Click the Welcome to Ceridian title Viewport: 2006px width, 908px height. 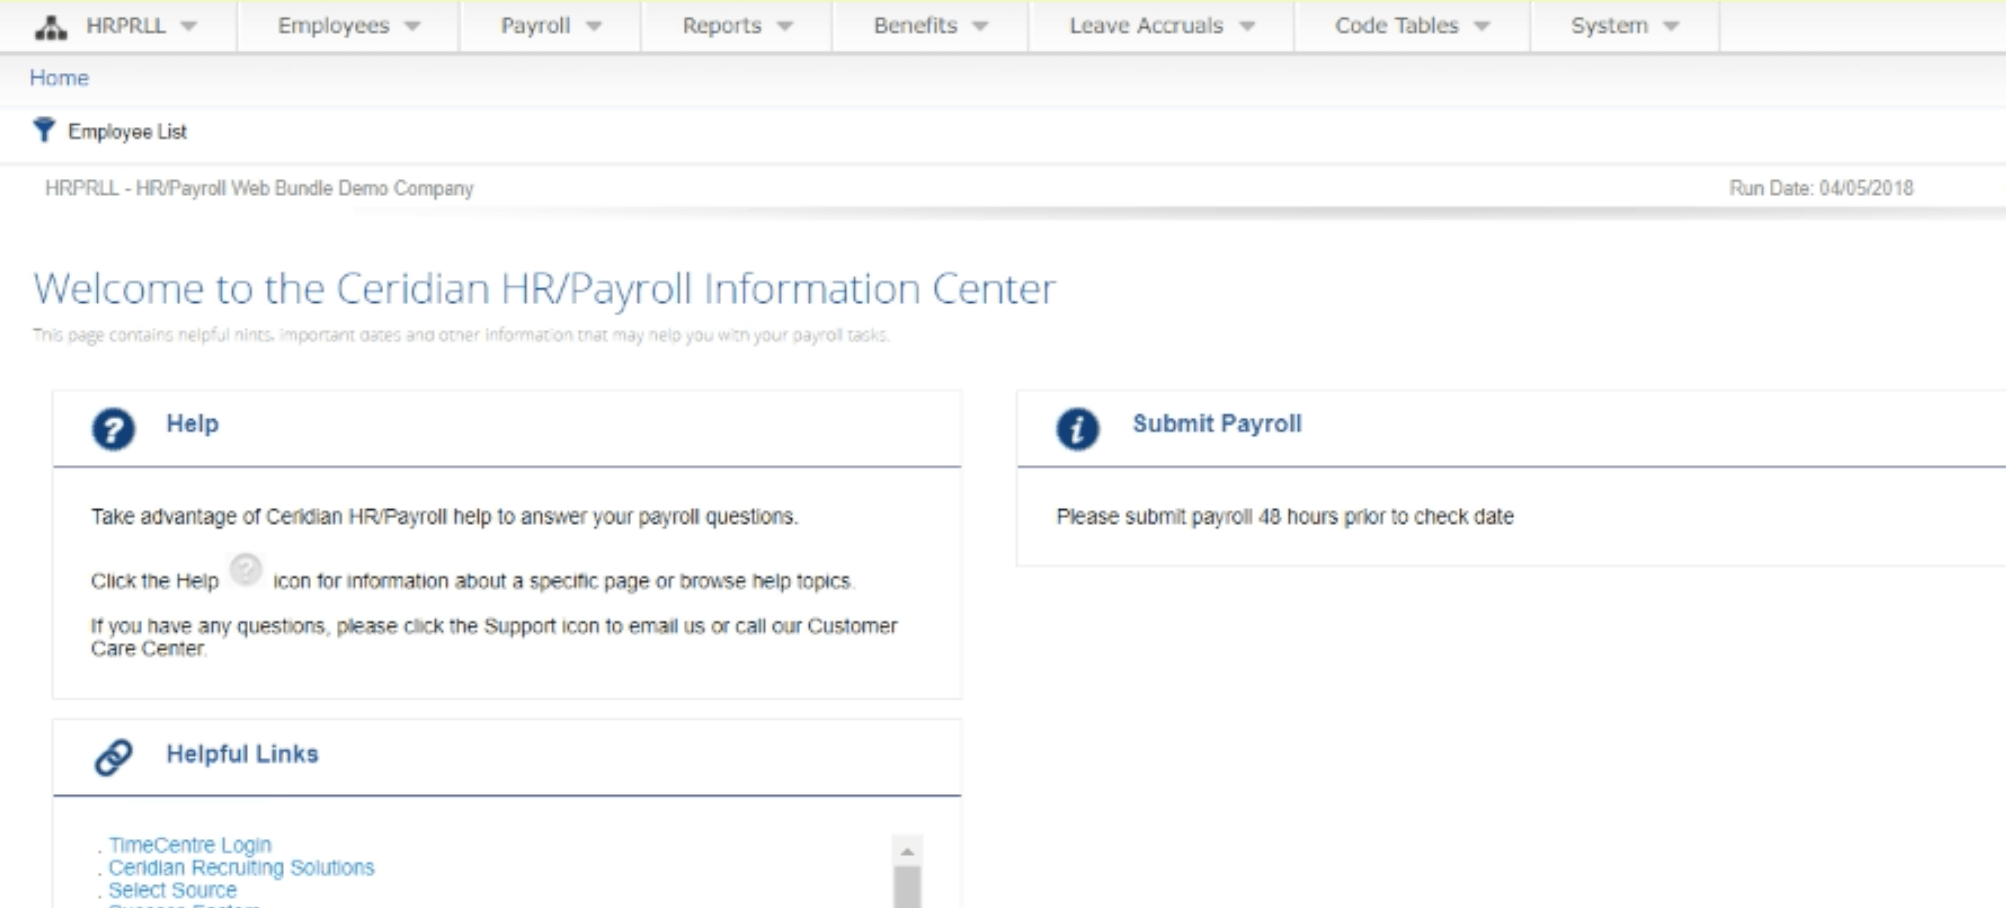[544, 289]
